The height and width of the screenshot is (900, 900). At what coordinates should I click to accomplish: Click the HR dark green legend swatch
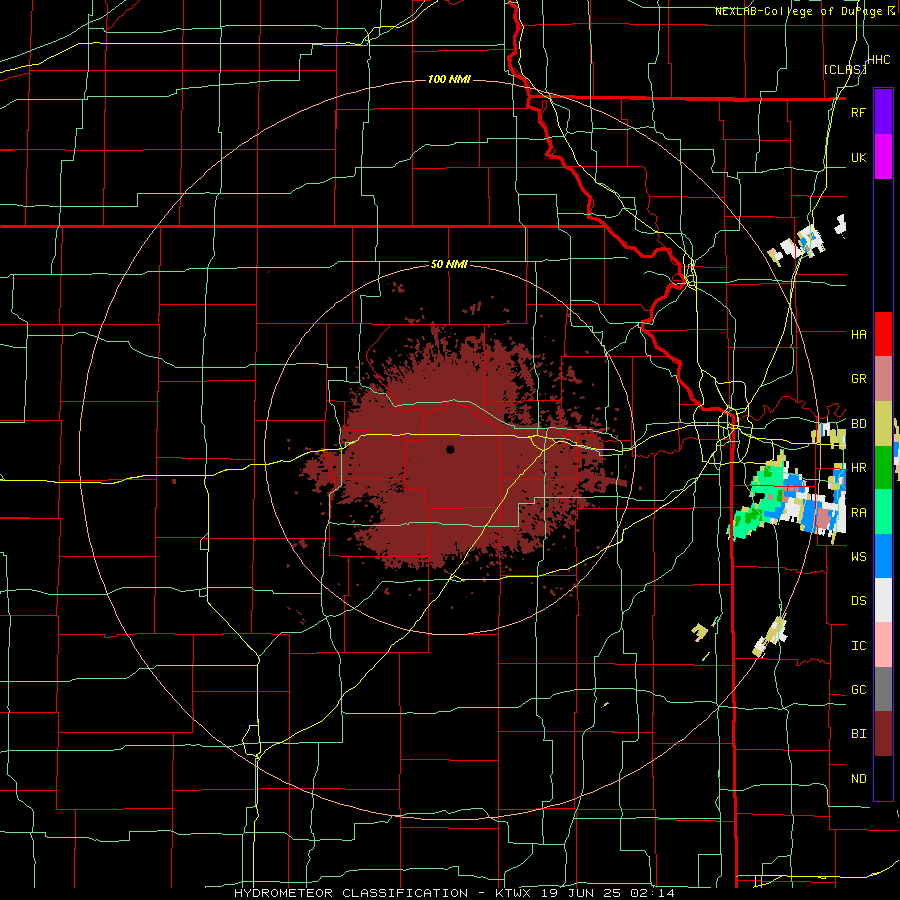pos(883,468)
